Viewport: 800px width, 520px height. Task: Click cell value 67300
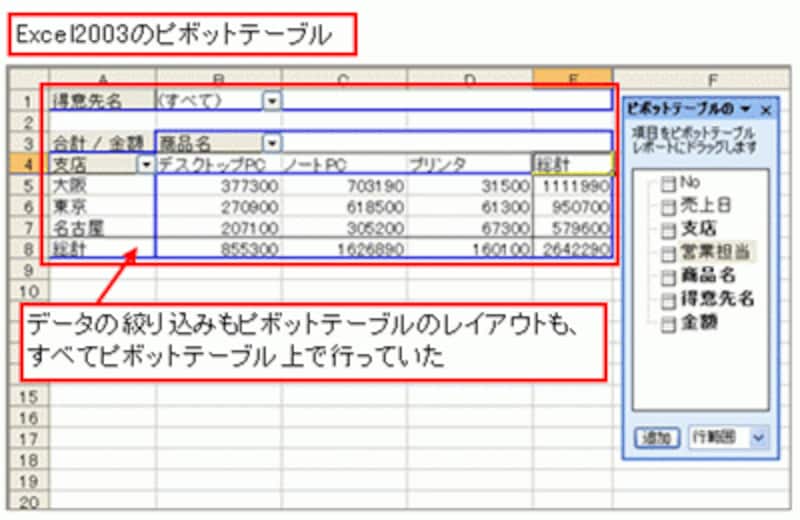tap(469, 228)
